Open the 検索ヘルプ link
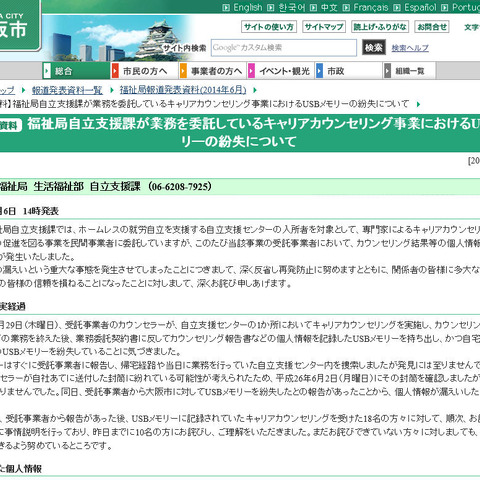The width and height of the screenshot is (480, 480). [410, 48]
